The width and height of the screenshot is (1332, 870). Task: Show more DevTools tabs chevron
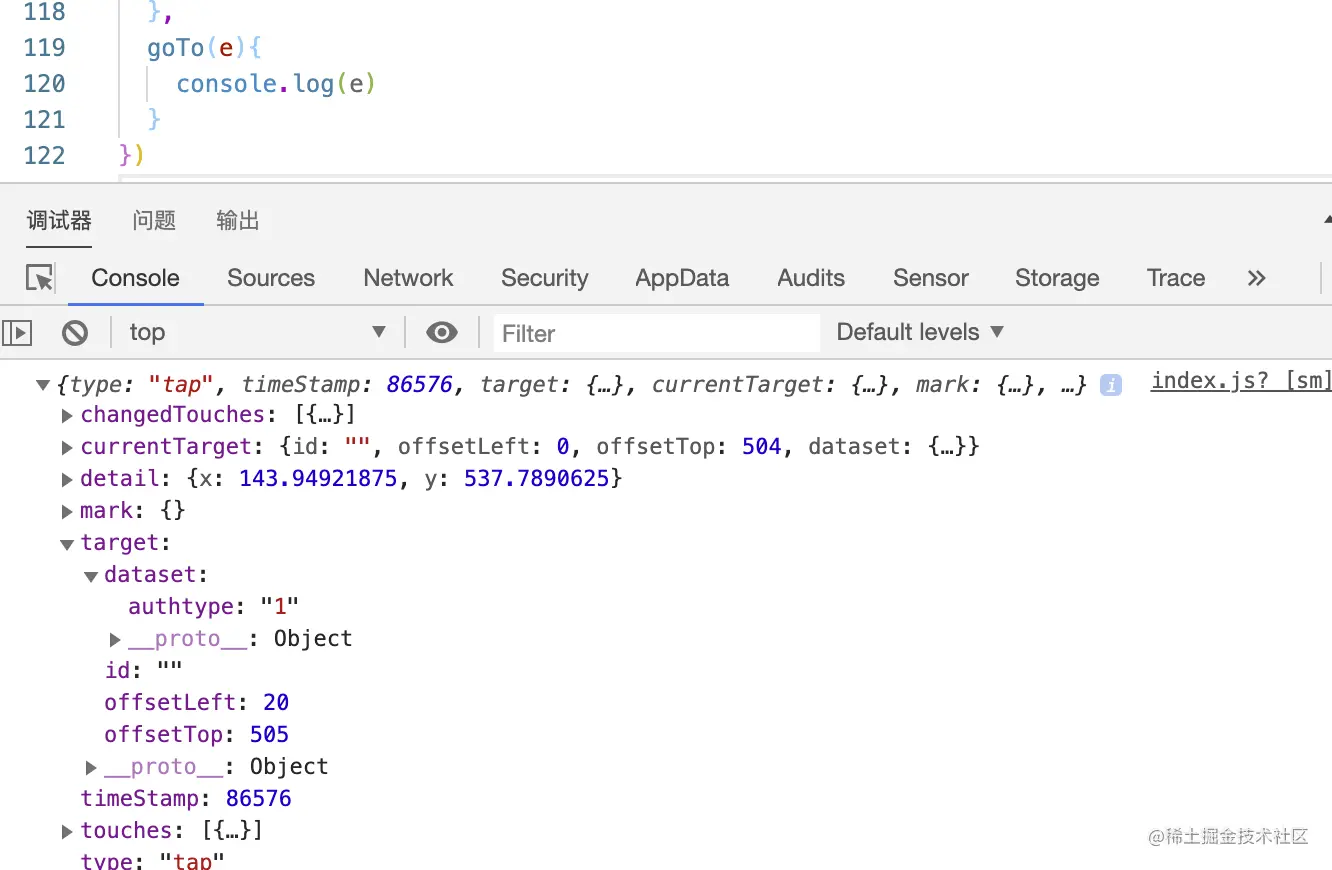(x=1257, y=278)
